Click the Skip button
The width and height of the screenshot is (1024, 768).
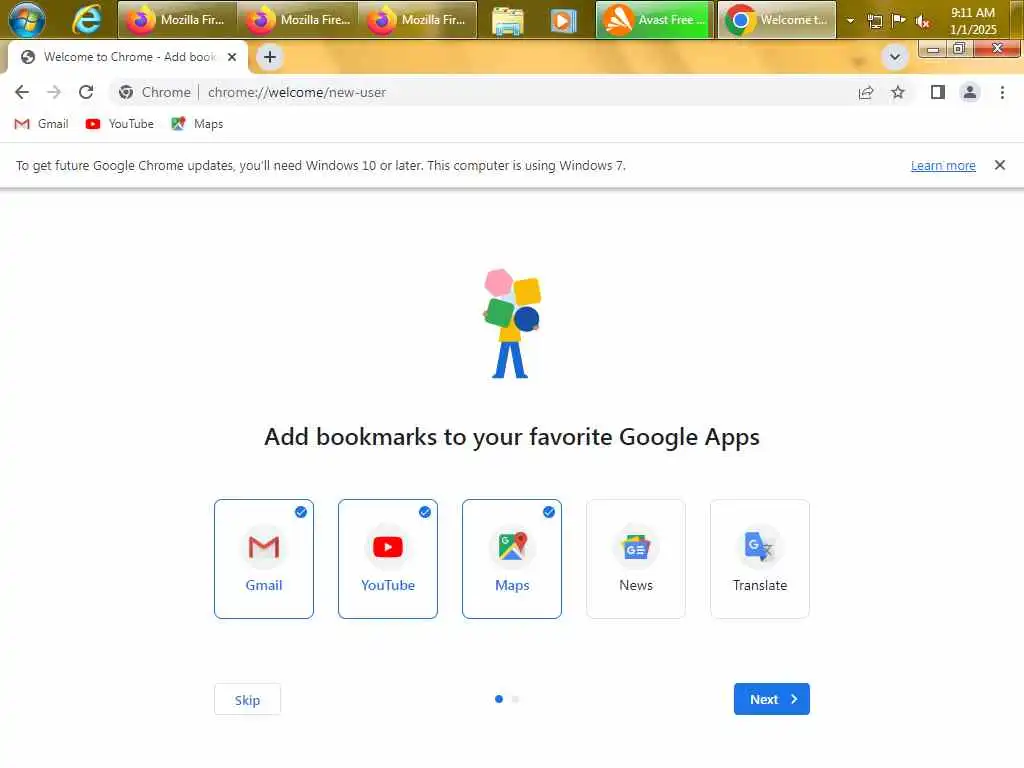(x=248, y=699)
